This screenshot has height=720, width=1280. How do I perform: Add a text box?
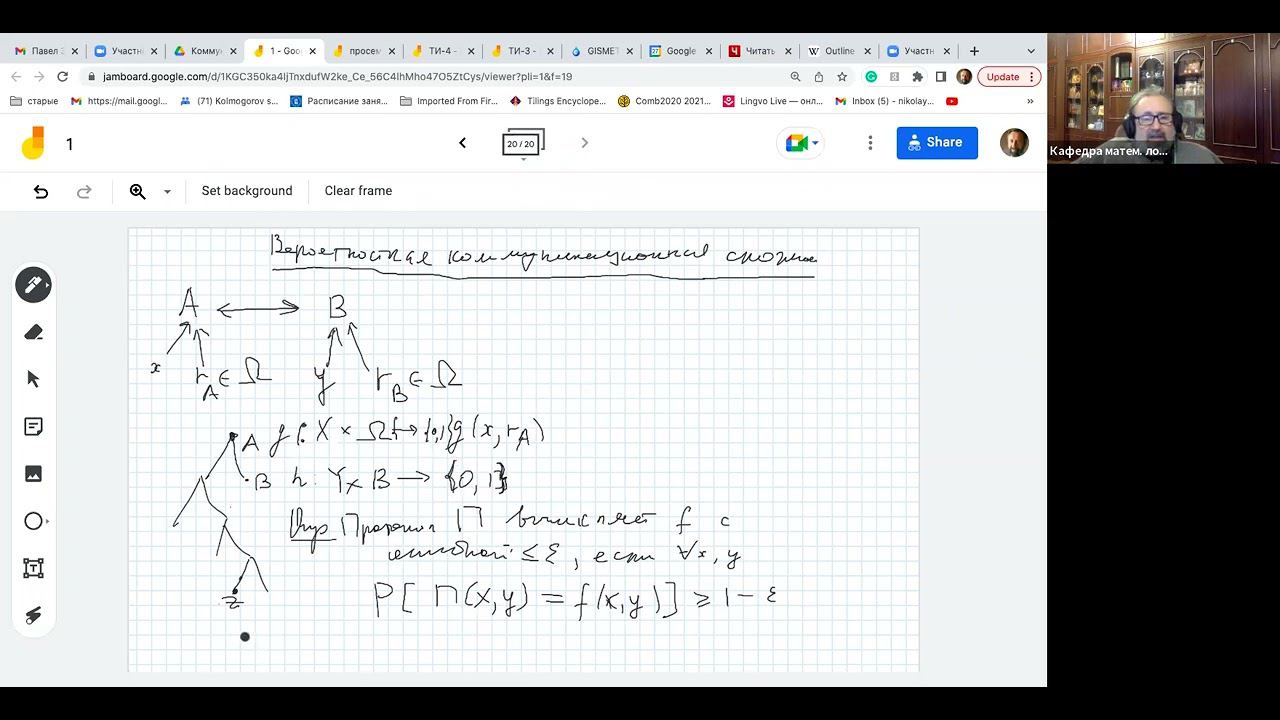pos(33,568)
